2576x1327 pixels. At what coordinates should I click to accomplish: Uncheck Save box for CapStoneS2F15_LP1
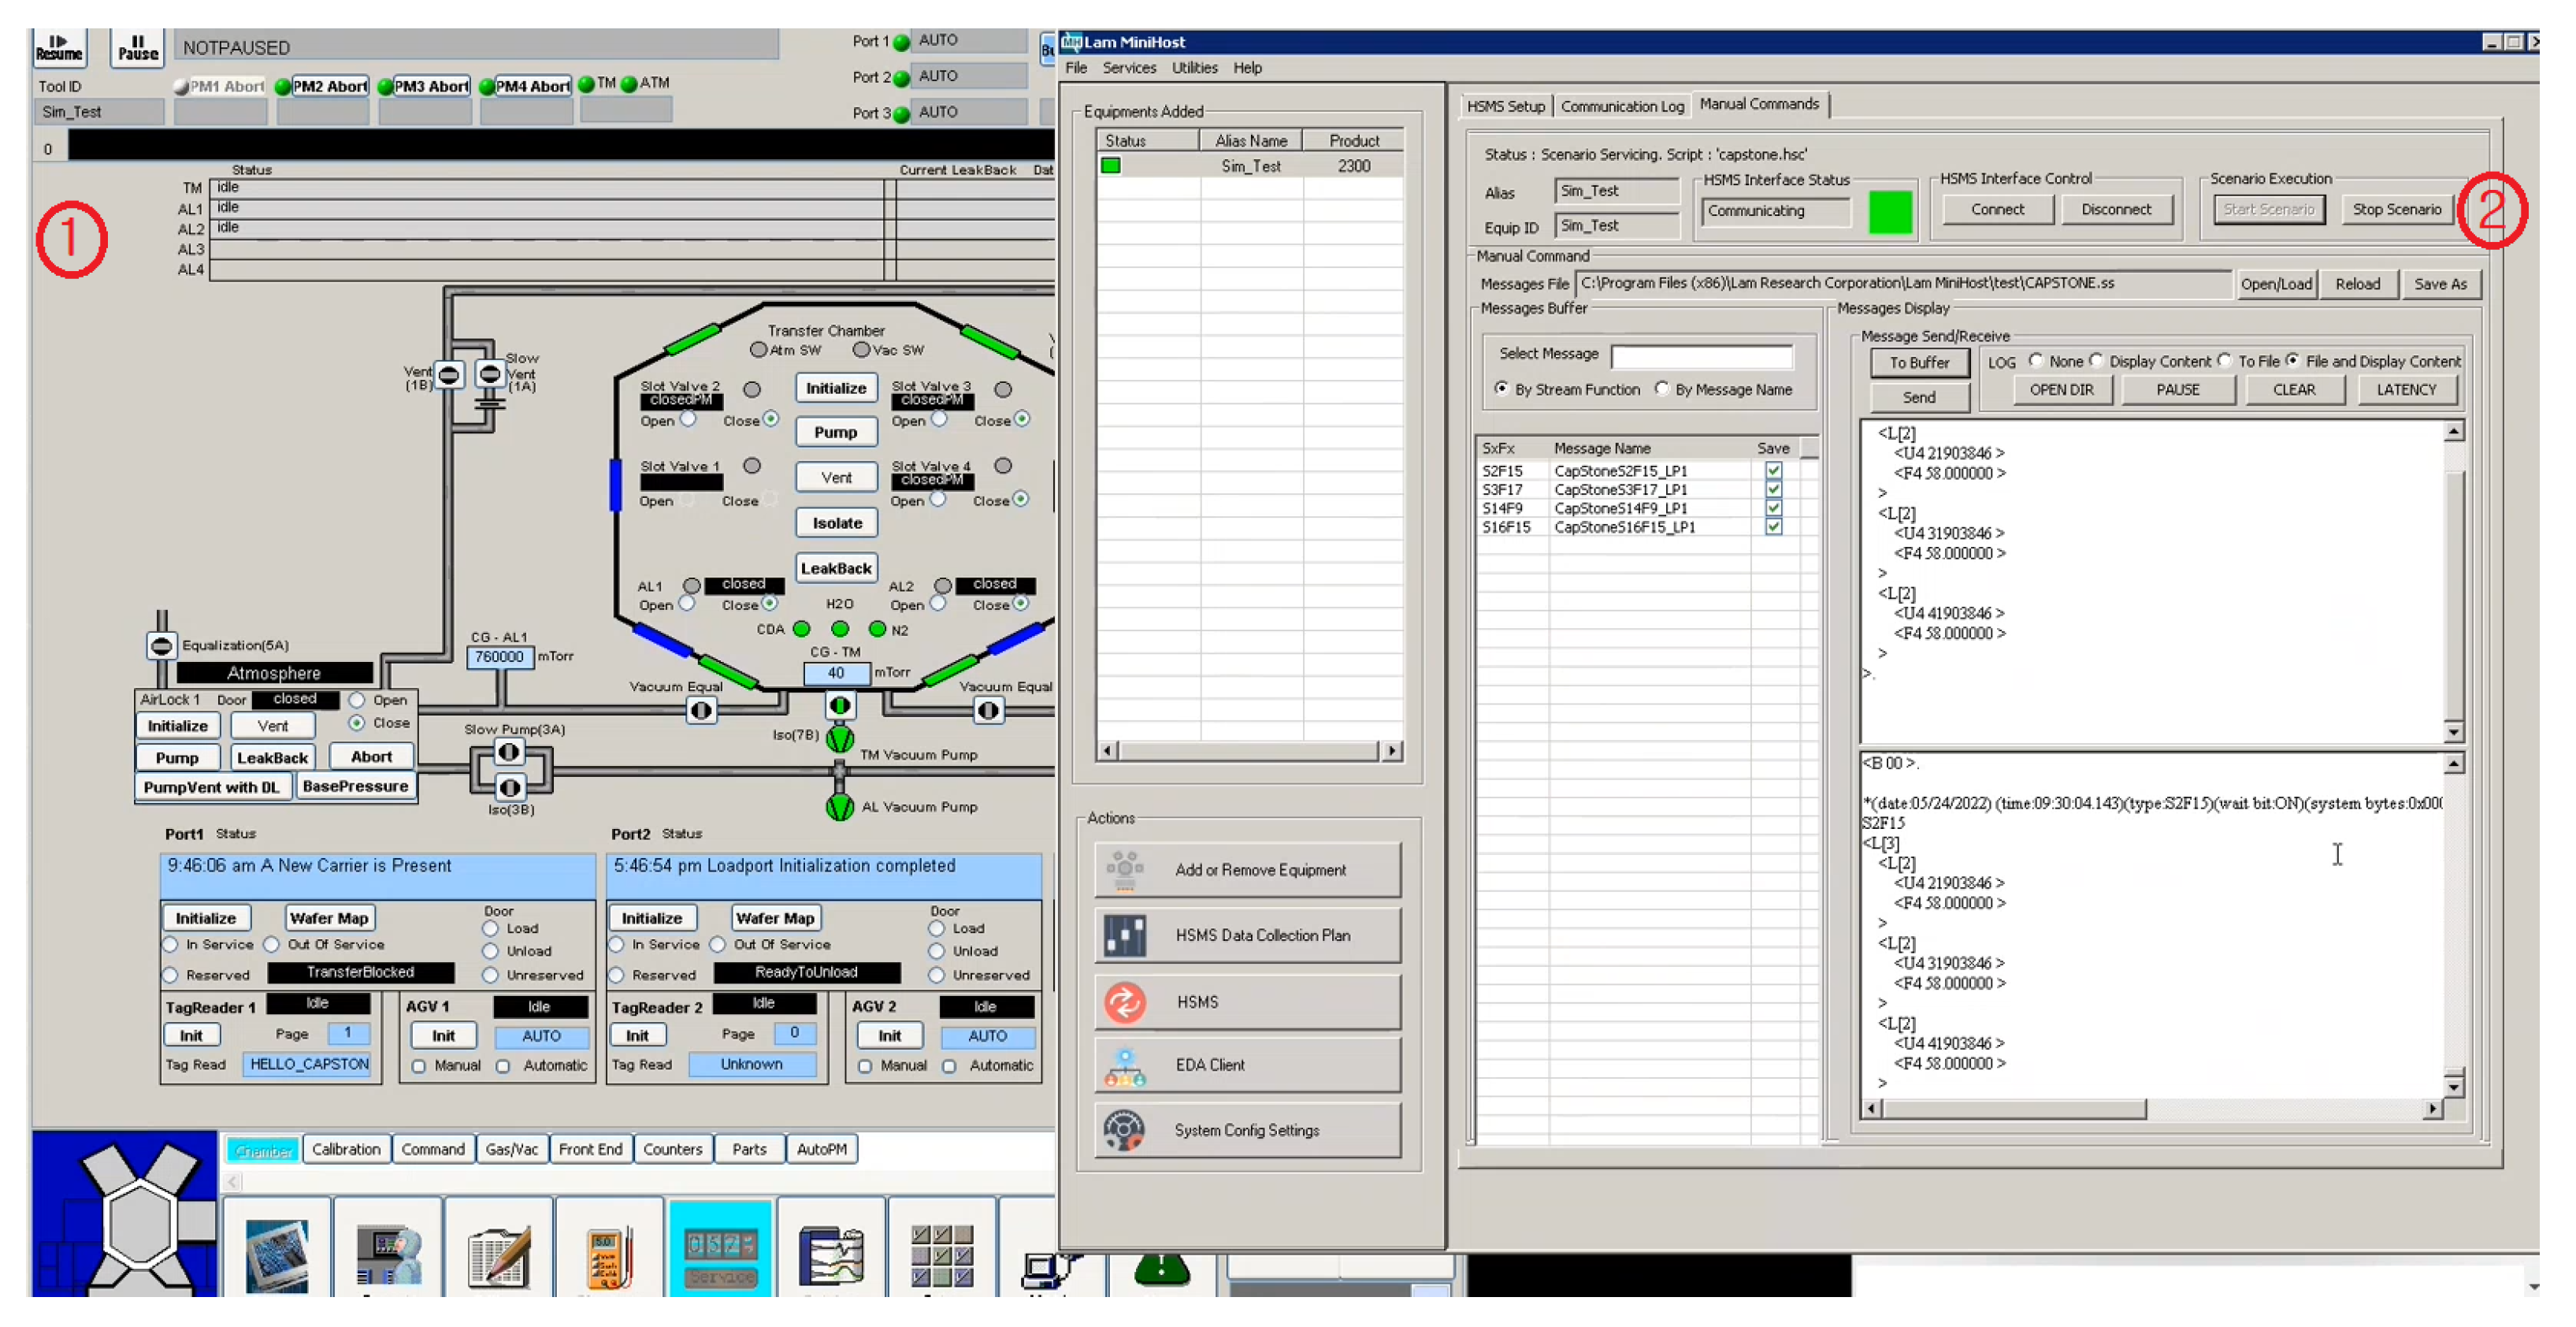(1773, 470)
